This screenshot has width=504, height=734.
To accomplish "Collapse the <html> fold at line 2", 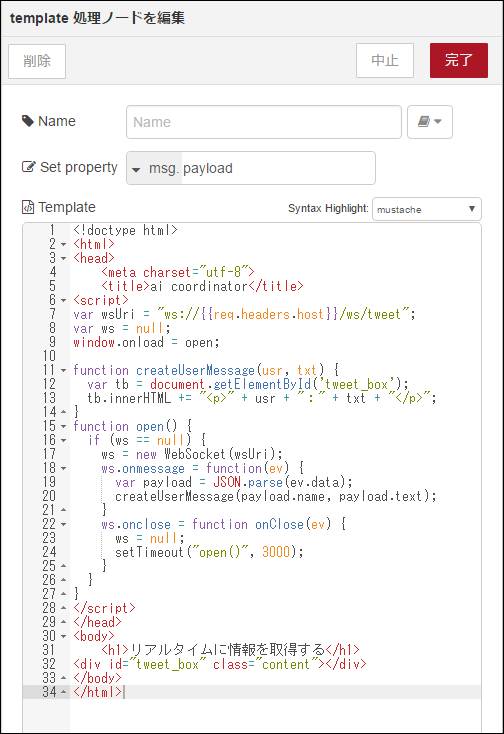I will tap(64, 244).
